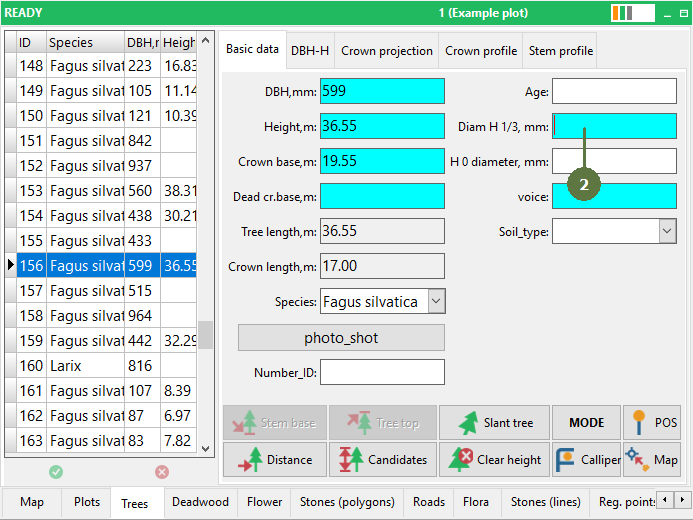Click the DBH,mm input field
693x520 pixels.
click(x=382, y=91)
